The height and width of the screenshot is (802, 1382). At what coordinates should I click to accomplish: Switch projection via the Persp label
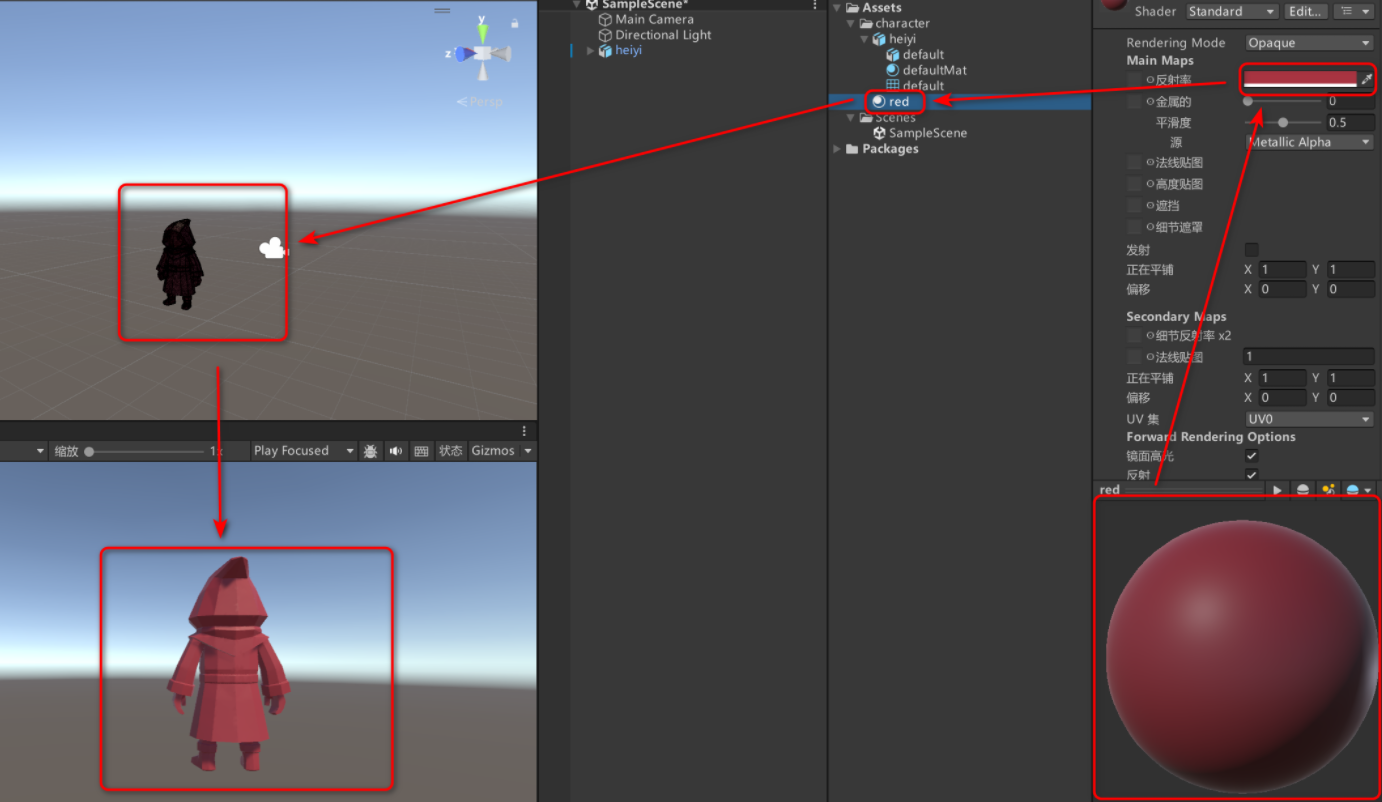coord(480,102)
